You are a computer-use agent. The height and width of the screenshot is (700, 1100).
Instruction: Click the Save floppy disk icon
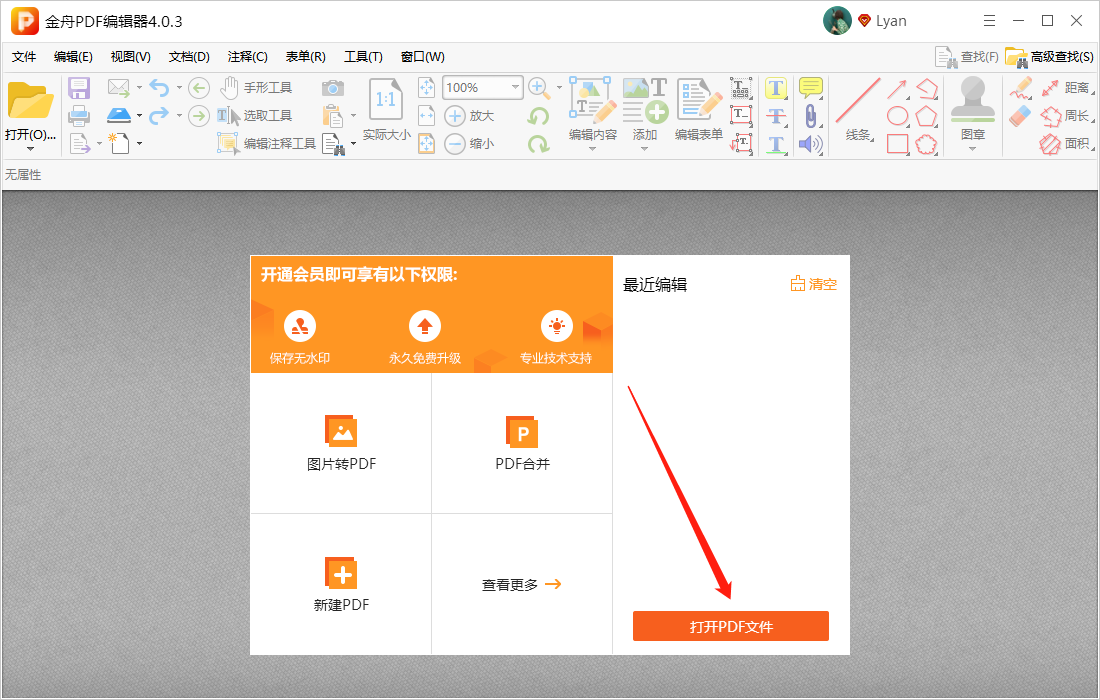pyautogui.click(x=79, y=88)
